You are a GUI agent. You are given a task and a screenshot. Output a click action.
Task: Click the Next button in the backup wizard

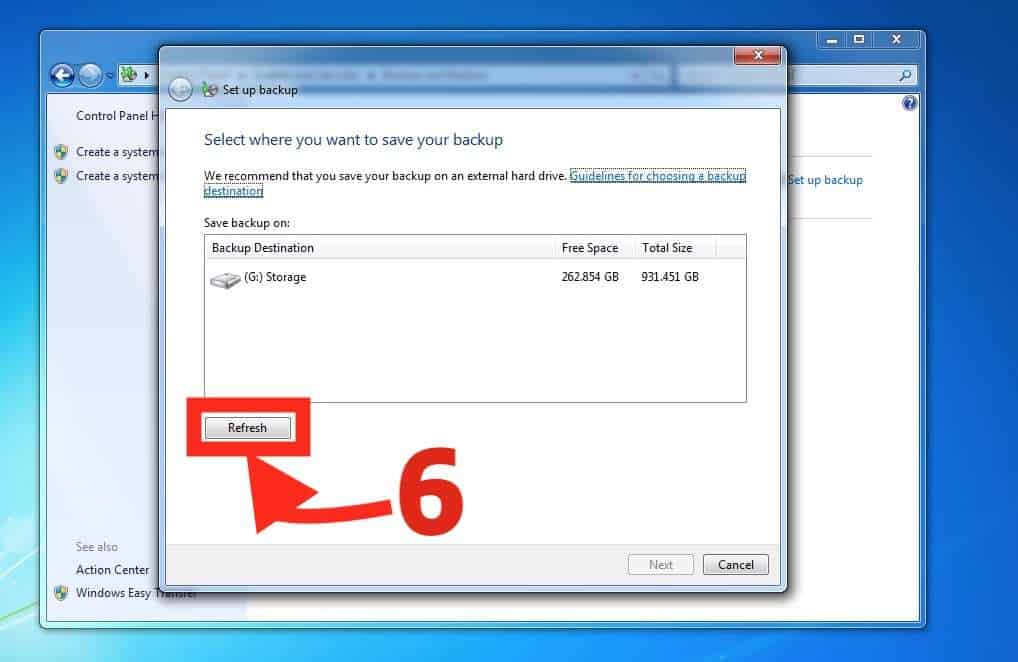pos(660,565)
